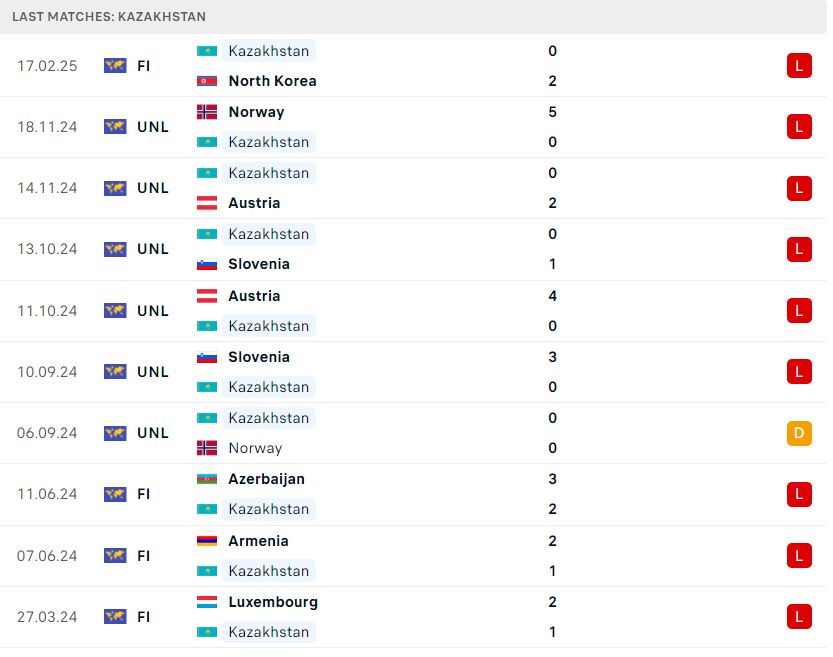Click the North Korea flag icon
Image resolution: width=833 pixels, height=657 pixels.
207,81
